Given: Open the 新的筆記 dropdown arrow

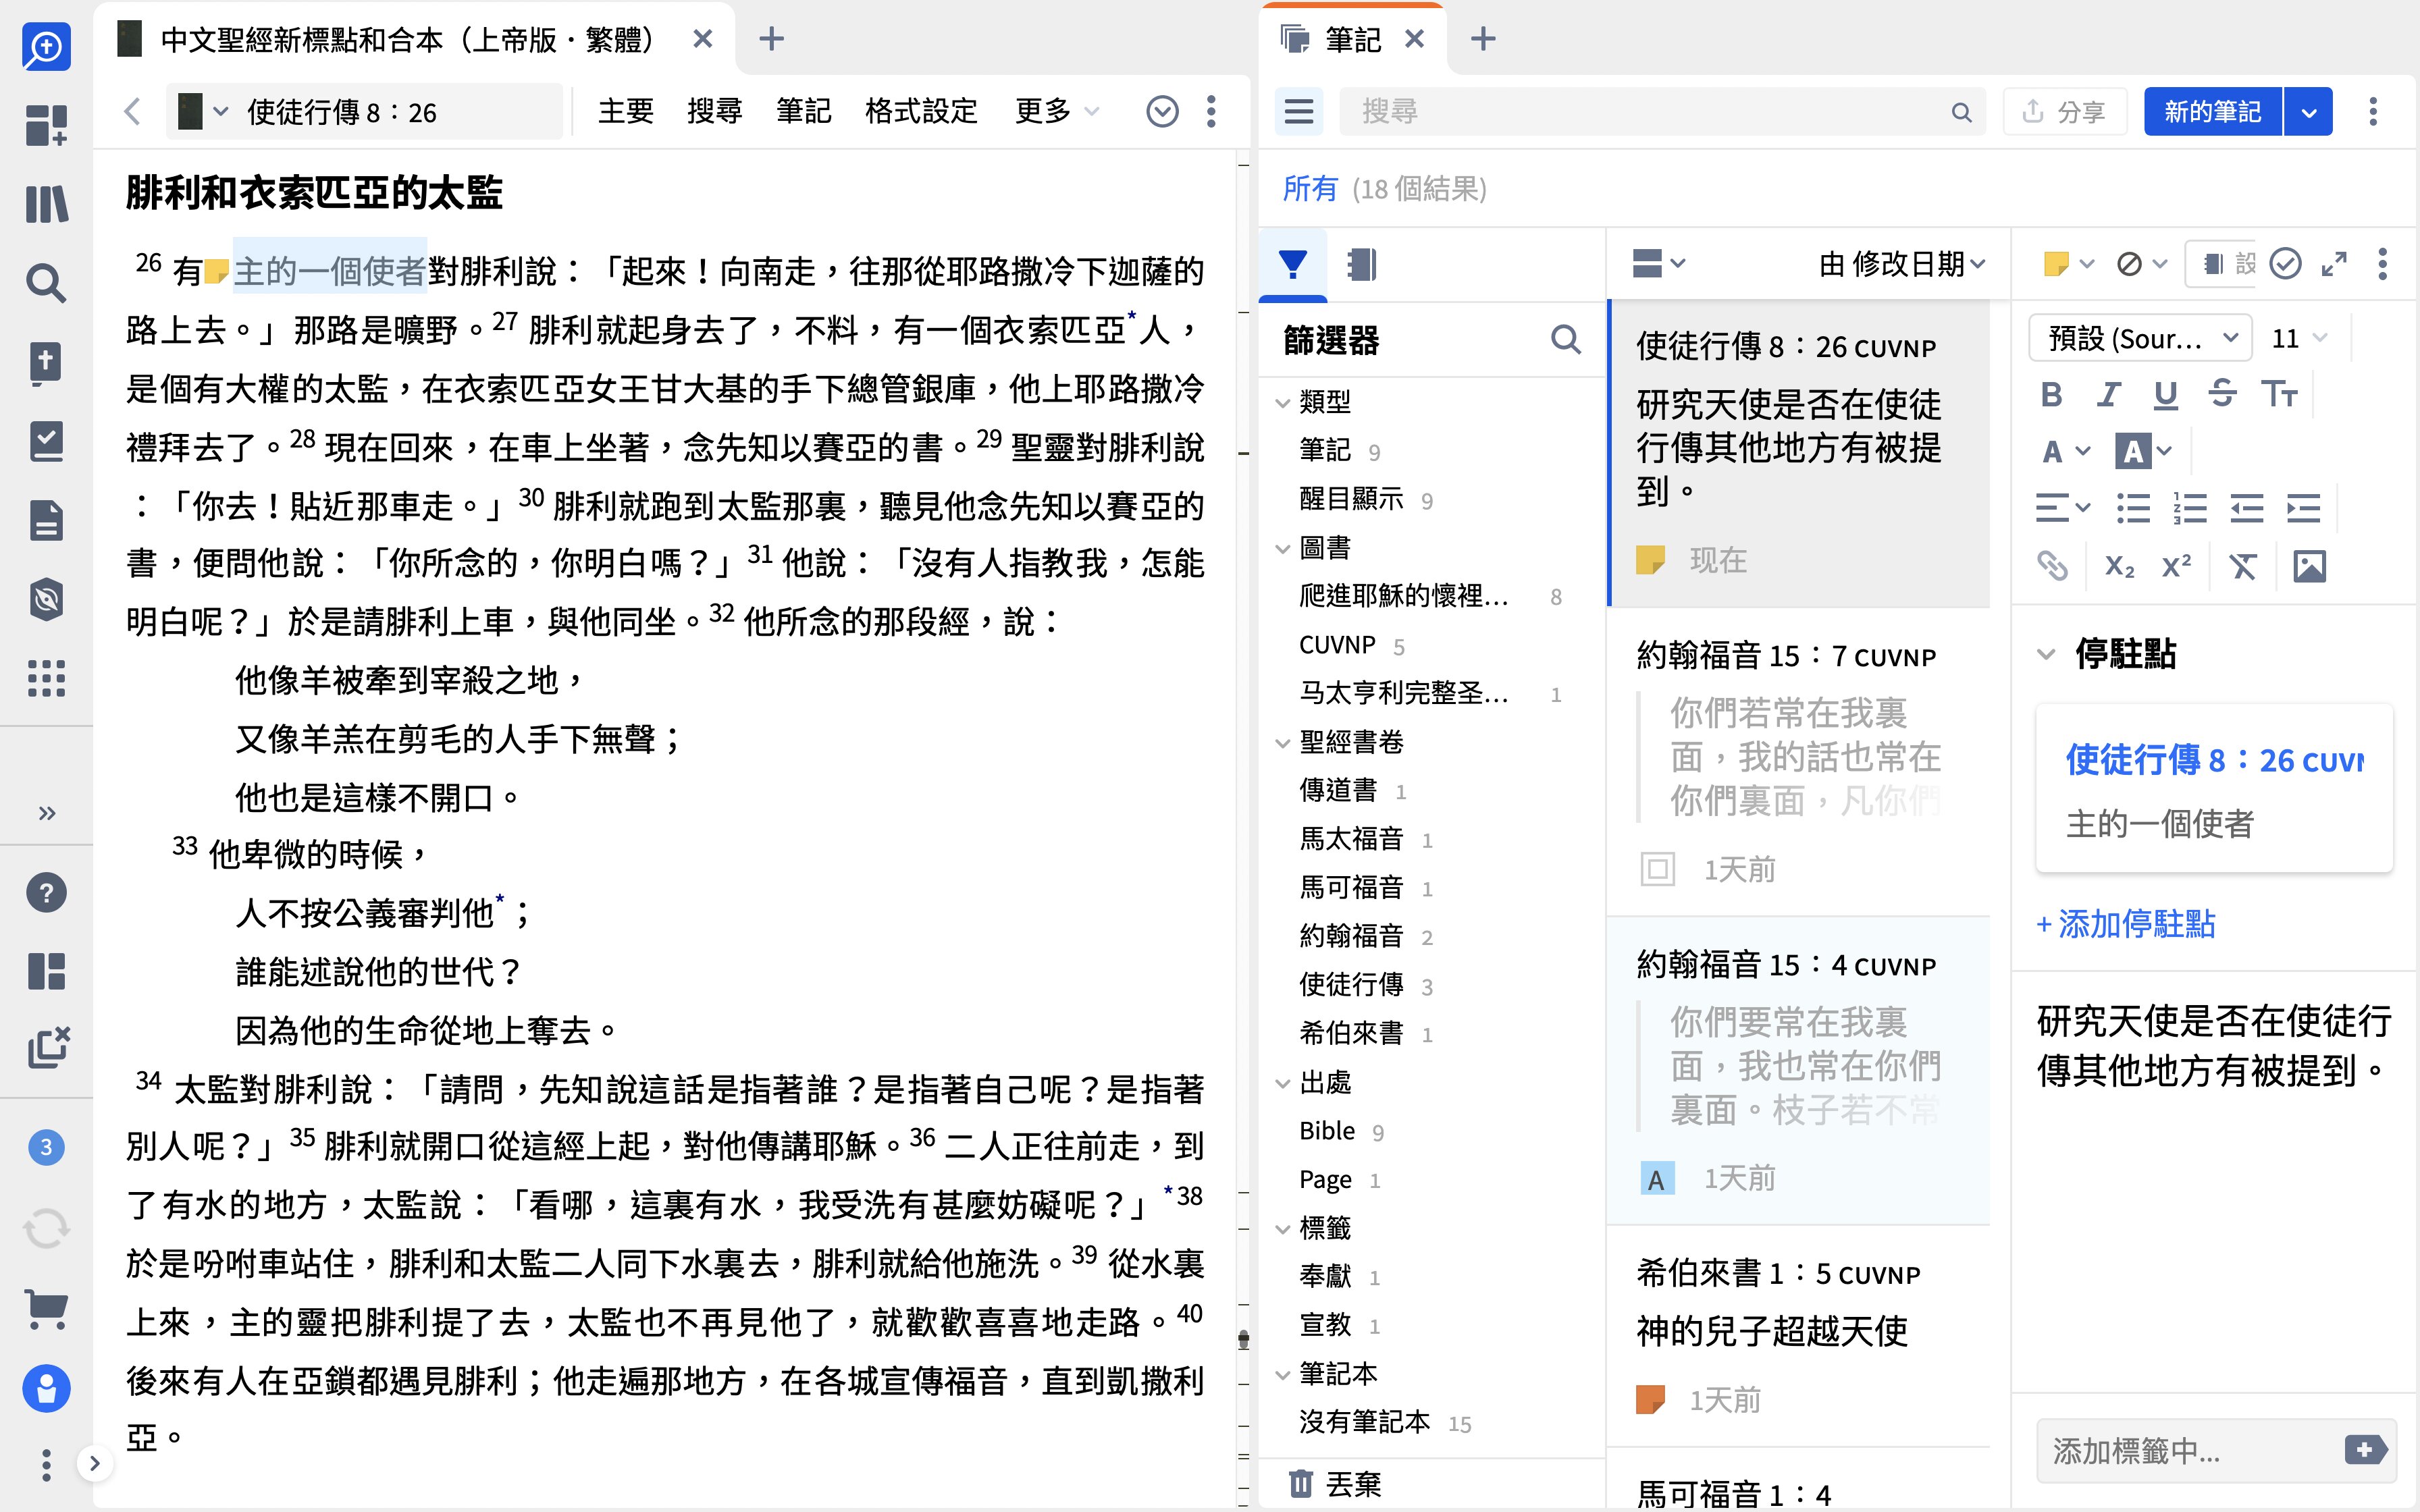Looking at the screenshot, I should [2308, 111].
